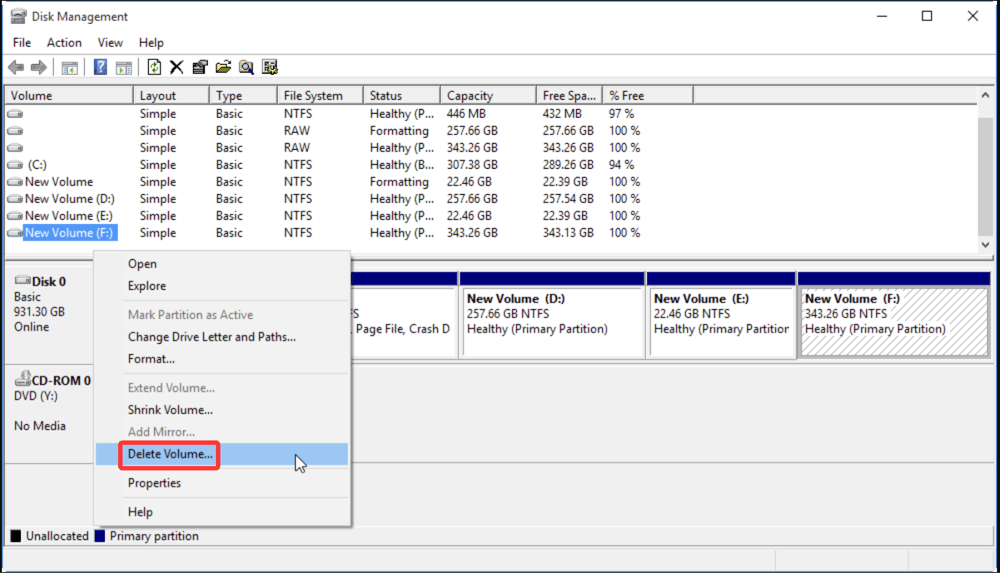Screen dimensions: 1000x573
Task: Toggle the Show/Hide Console Tree icon
Action: [70, 67]
